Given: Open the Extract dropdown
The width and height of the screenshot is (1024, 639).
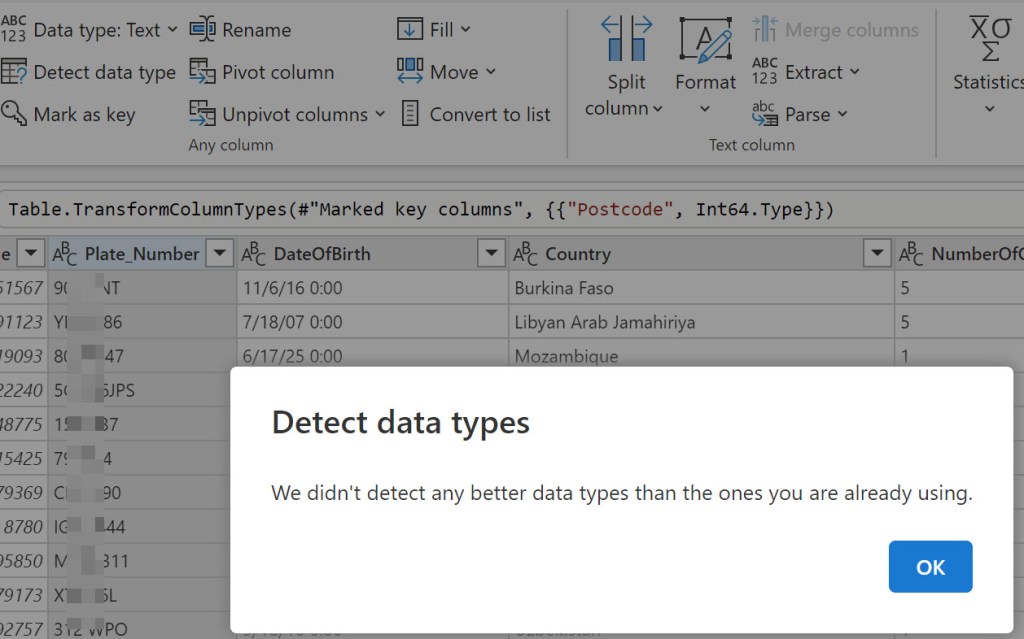Looking at the screenshot, I should (854, 72).
